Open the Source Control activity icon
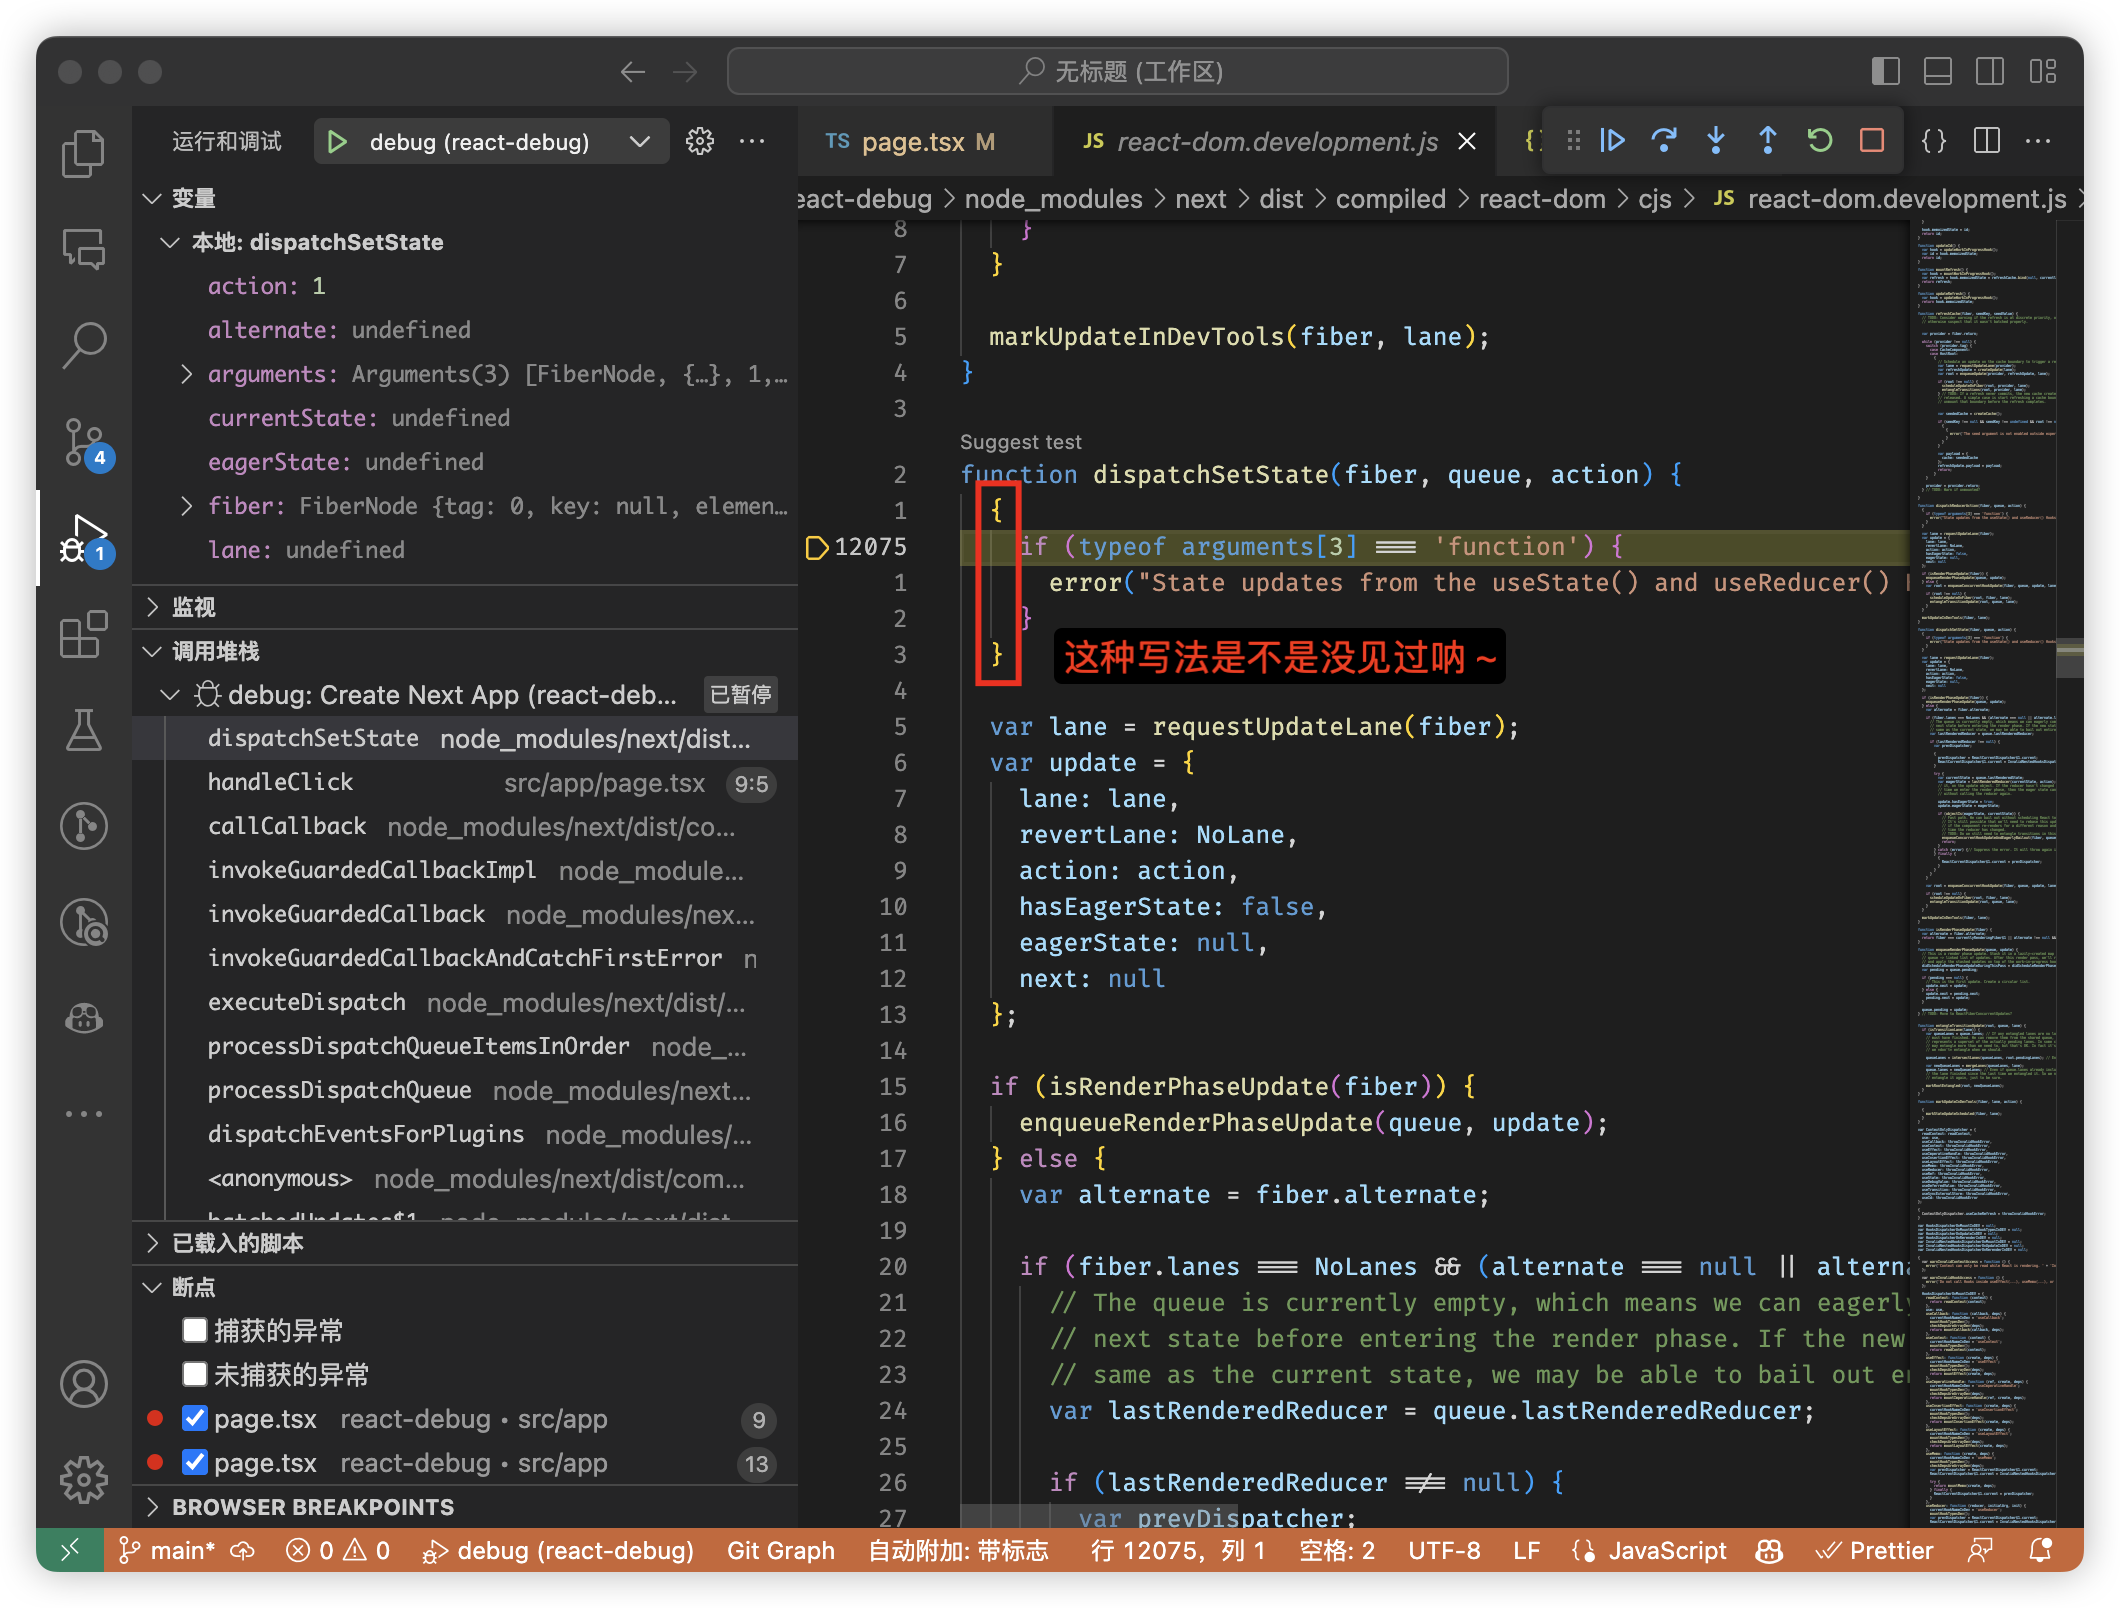The width and height of the screenshot is (2120, 1608). 84,441
